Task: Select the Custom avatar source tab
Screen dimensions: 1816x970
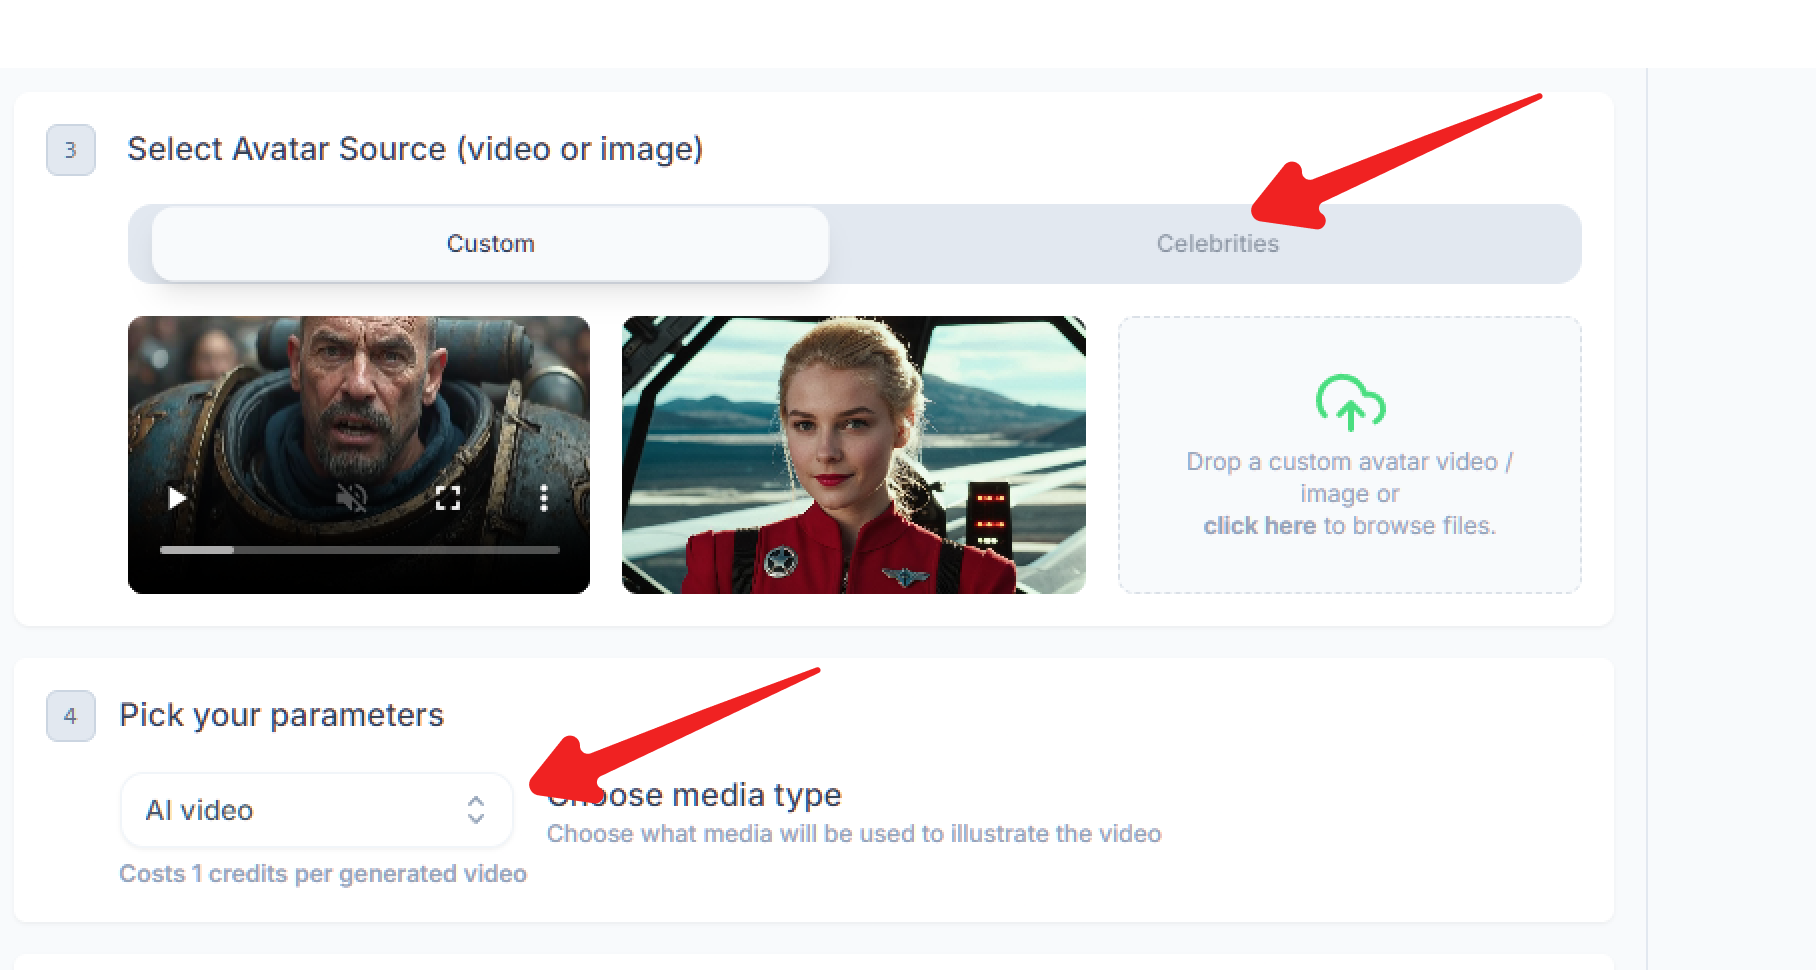Action: tap(490, 243)
